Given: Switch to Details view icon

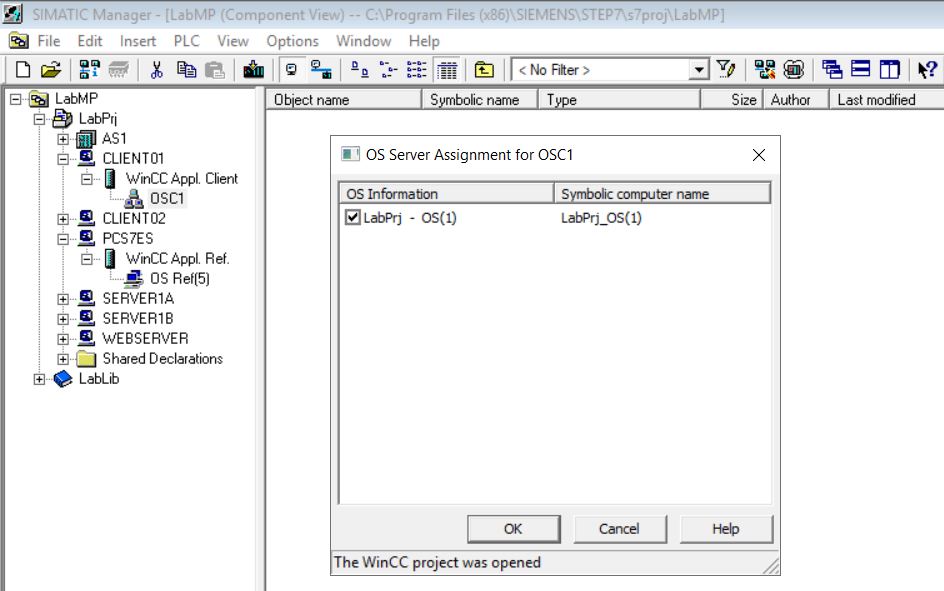Looking at the screenshot, I should pyautogui.click(x=447, y=70).
